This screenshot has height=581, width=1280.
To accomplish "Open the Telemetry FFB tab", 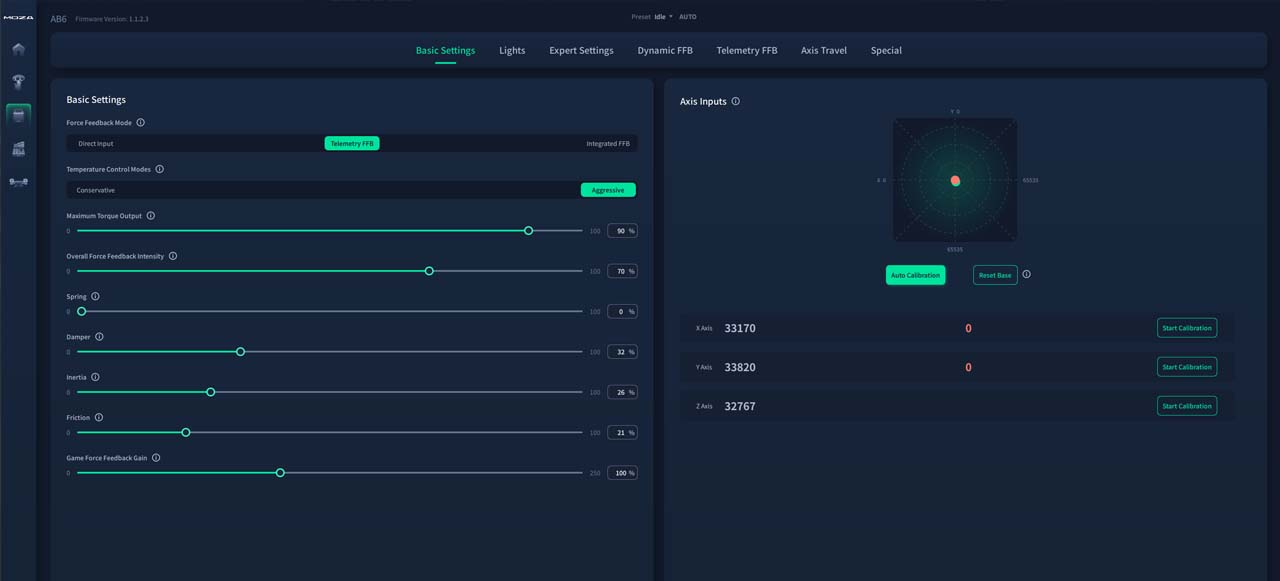I will pyautogui.click(x=746, y=51).
